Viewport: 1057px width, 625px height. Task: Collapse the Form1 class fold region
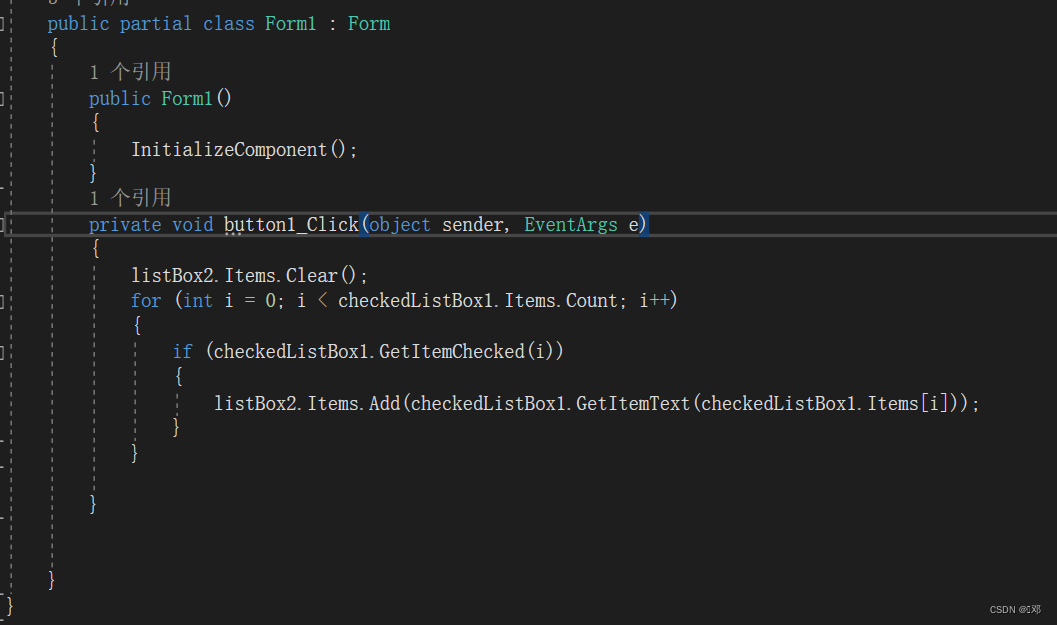[x=4, y=23]
